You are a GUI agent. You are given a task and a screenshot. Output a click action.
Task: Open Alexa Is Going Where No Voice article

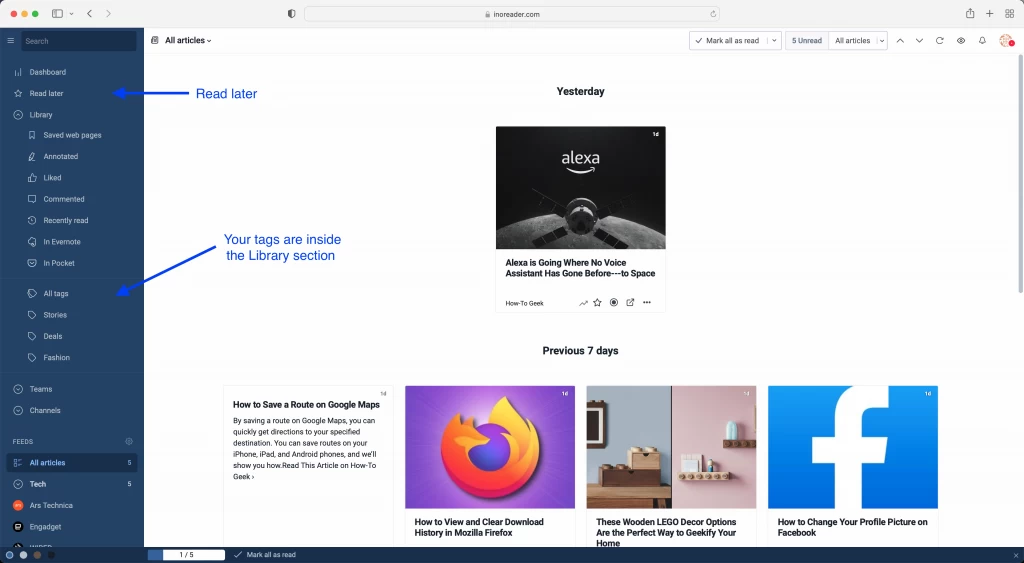(580, 268)
